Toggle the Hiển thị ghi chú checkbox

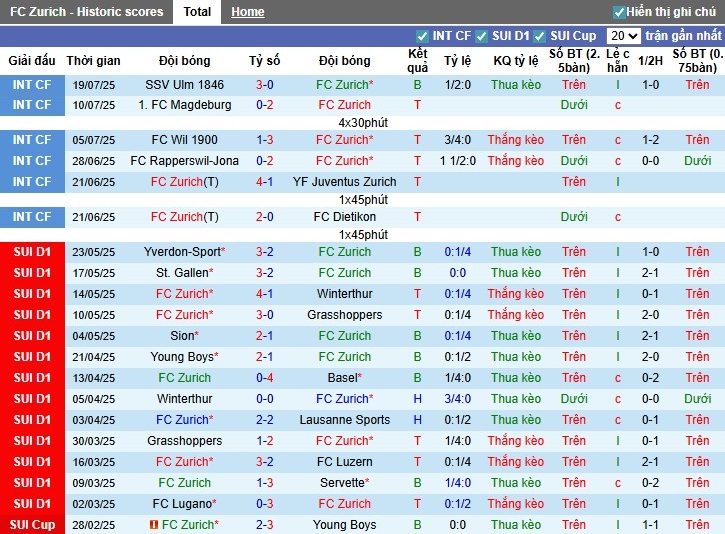[618, 12]
